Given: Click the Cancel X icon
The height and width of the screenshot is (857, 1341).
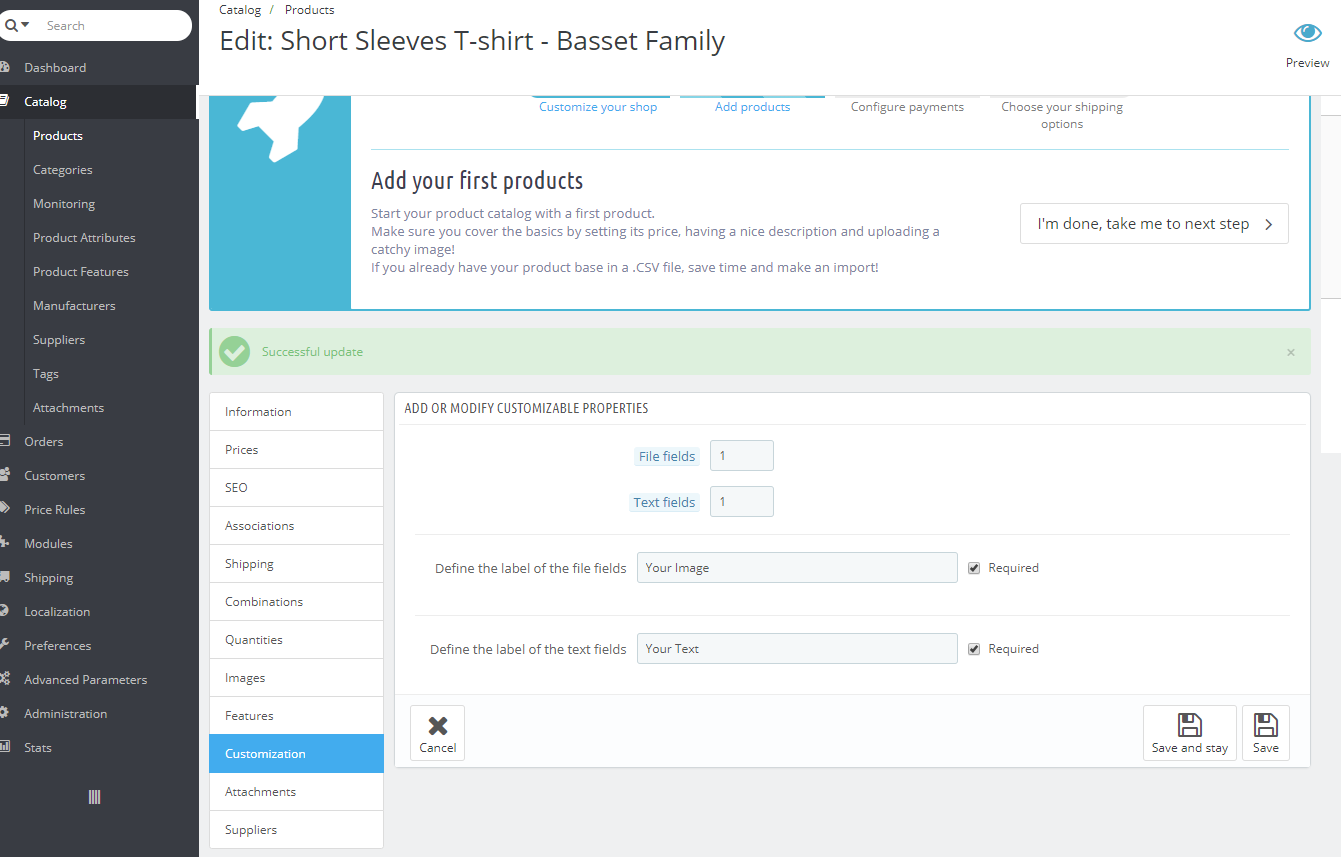Looking at the screenshot, I should coord(437,726).
